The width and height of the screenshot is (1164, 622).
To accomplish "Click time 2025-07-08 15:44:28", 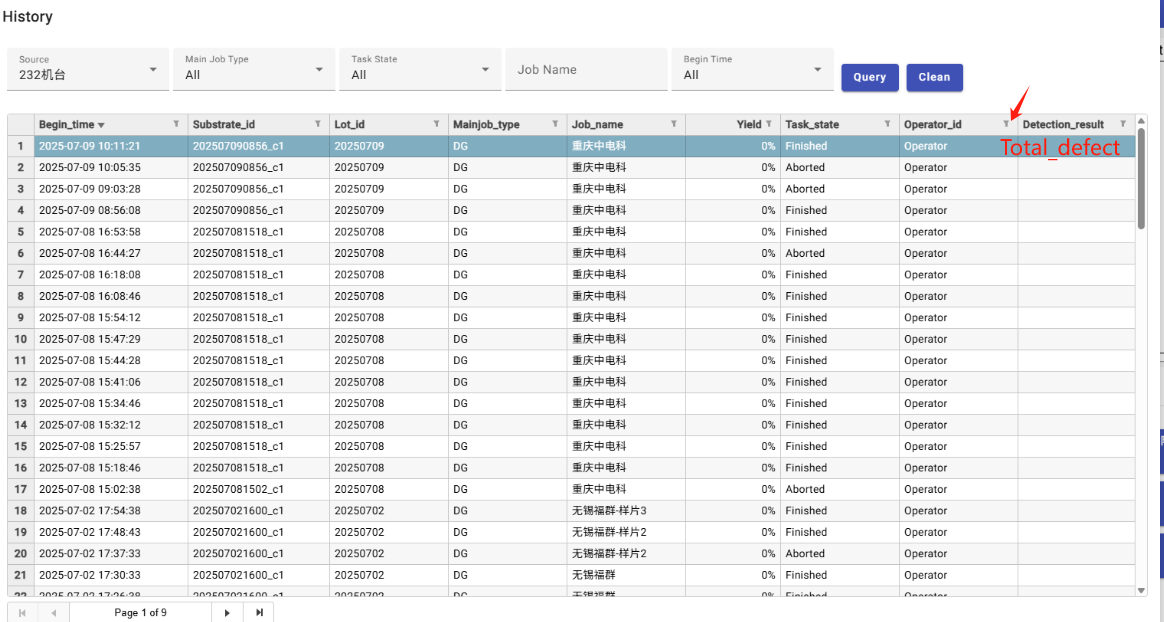I will 90,361.
